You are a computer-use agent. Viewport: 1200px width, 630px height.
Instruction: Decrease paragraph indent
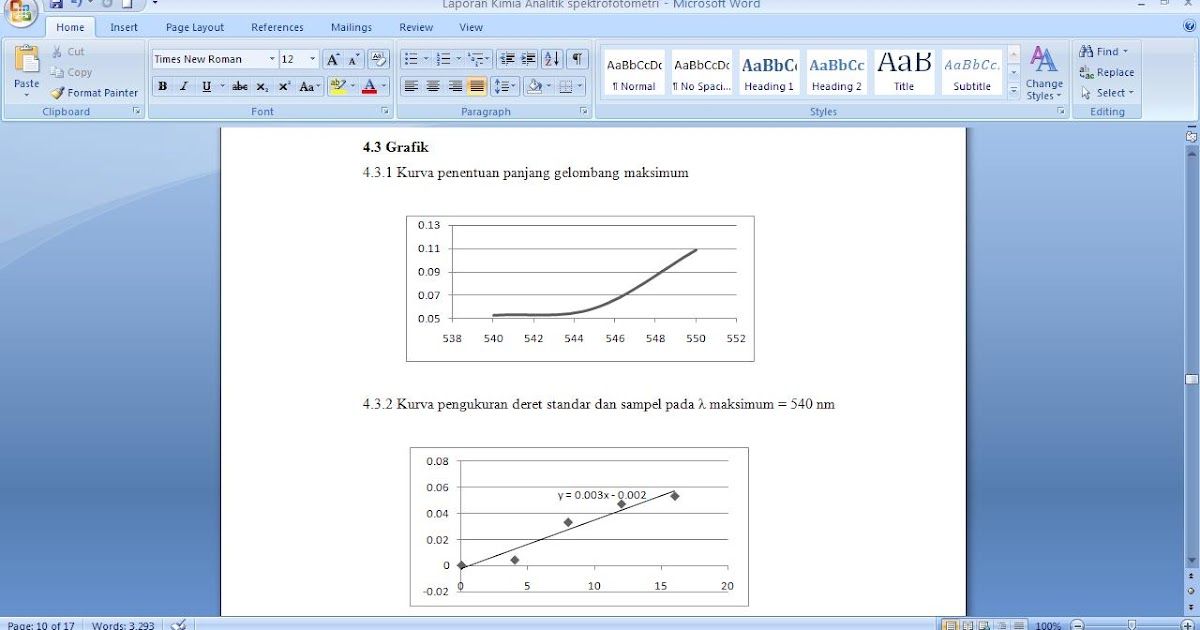(507, 59)
